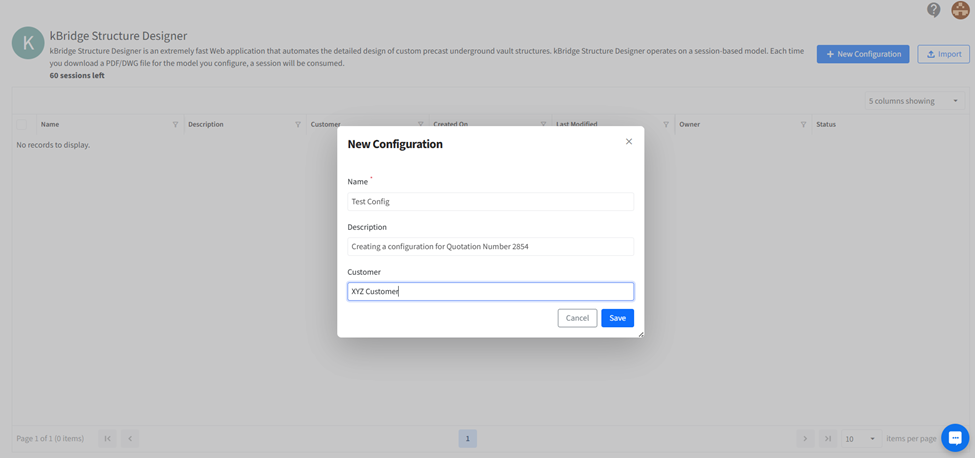This screenshot has width=975, height=458.
Task: Filter the Description column
Action: coord(298,124)
